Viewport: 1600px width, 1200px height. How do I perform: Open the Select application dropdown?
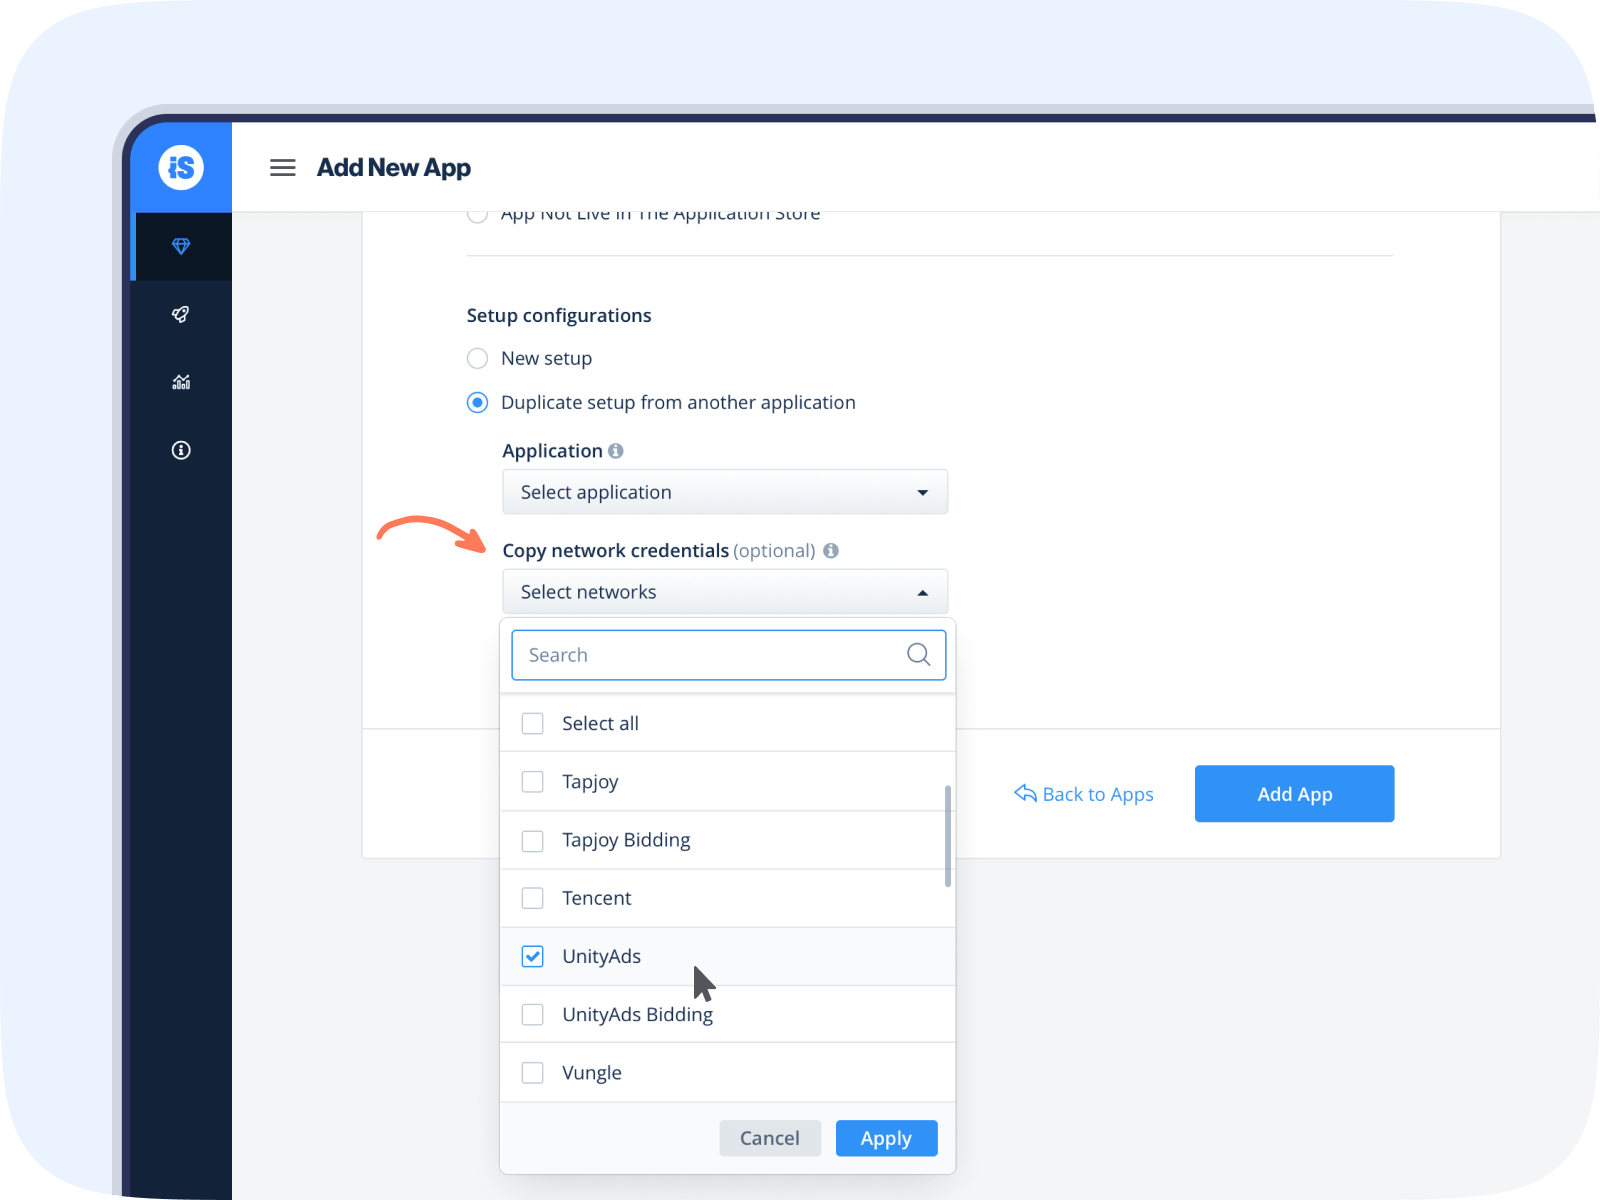tap(724, 492)
